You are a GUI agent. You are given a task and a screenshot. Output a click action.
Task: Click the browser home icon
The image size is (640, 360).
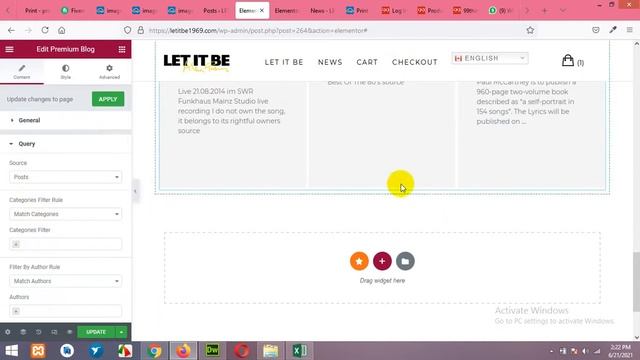pos(62,30)
